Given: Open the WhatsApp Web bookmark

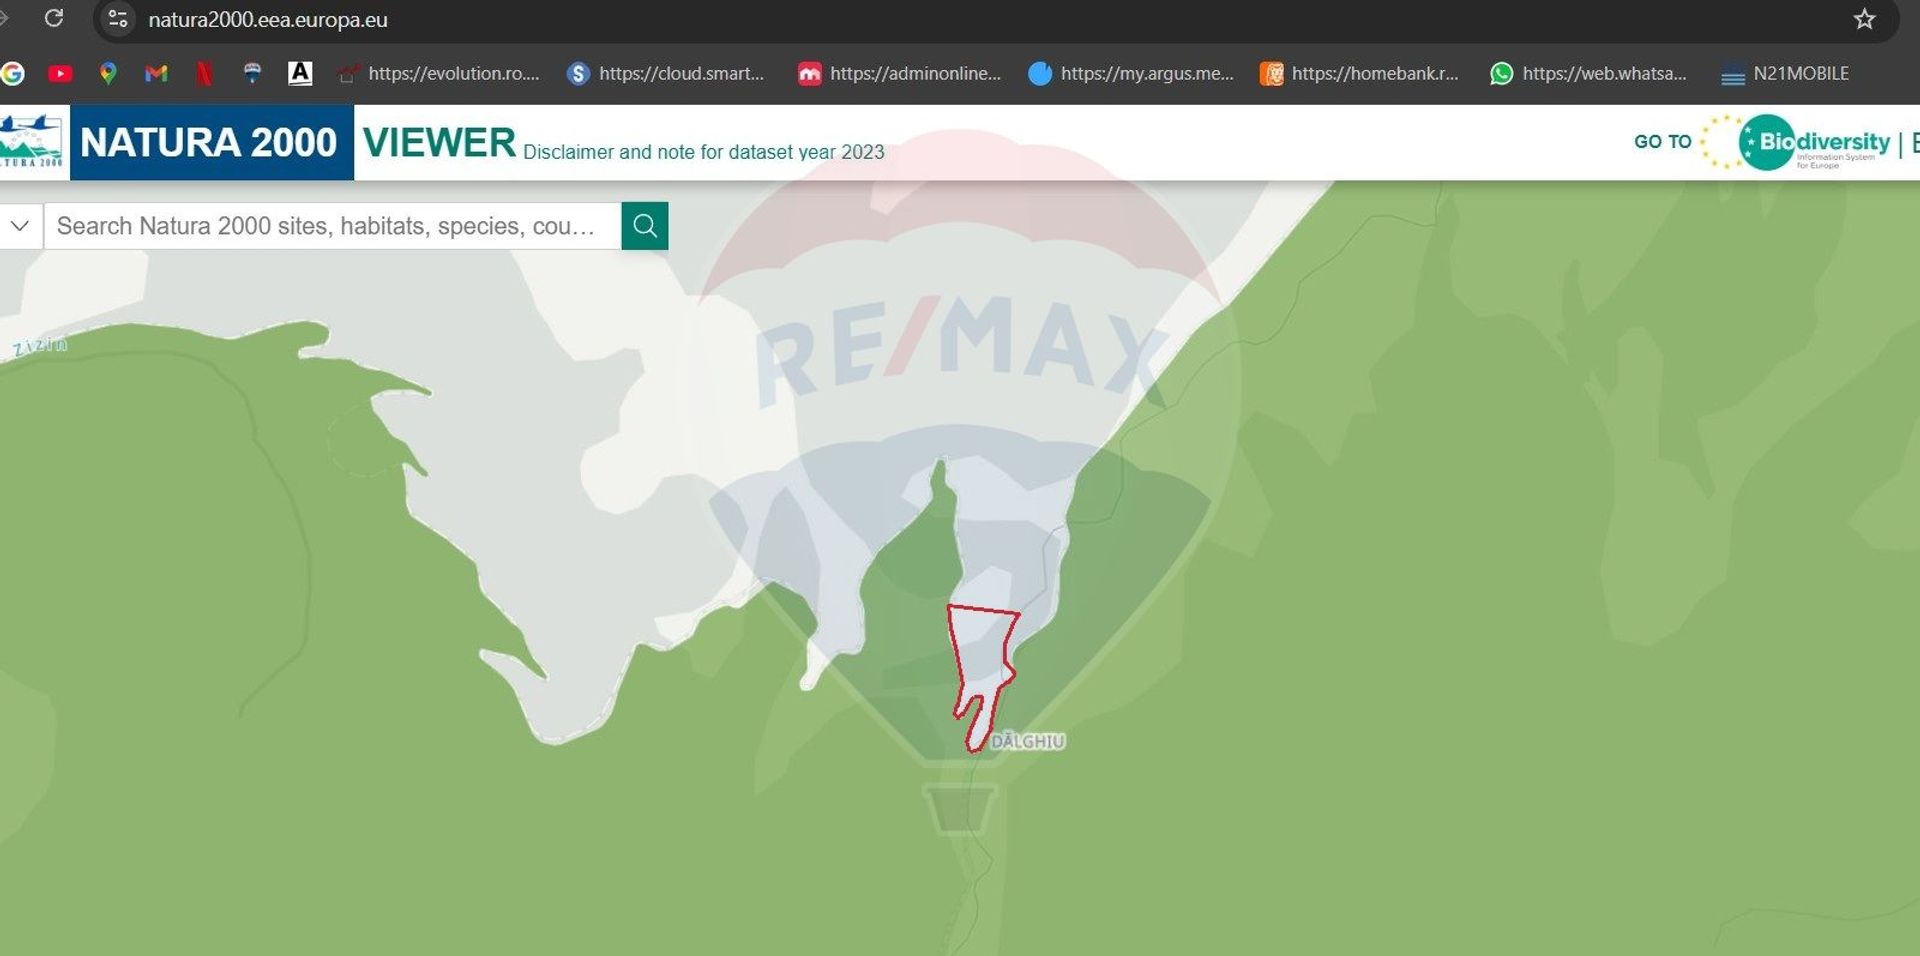Looking at the screenshot, I should click(1588, 73).
